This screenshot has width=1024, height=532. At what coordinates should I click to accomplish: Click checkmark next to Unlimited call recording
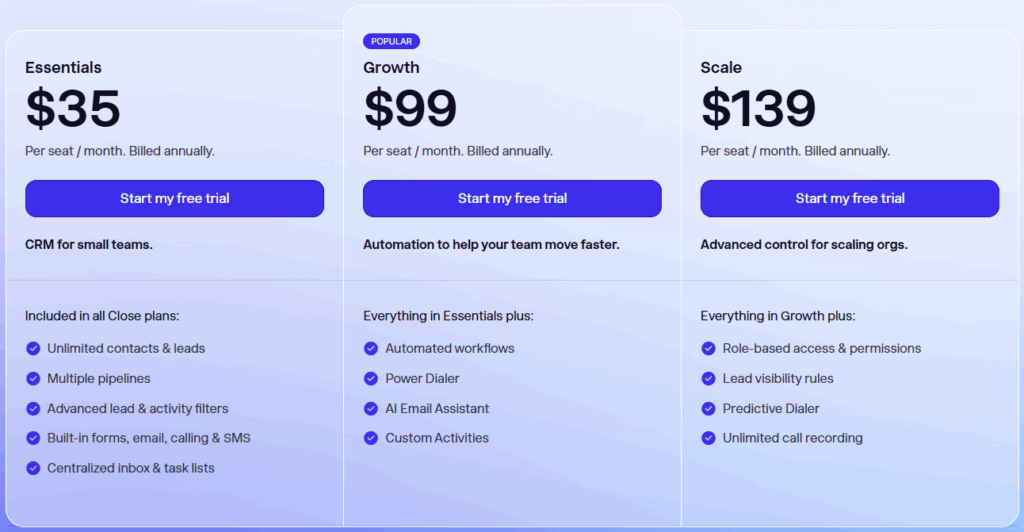pyautogui.click(x=709, y=438)
